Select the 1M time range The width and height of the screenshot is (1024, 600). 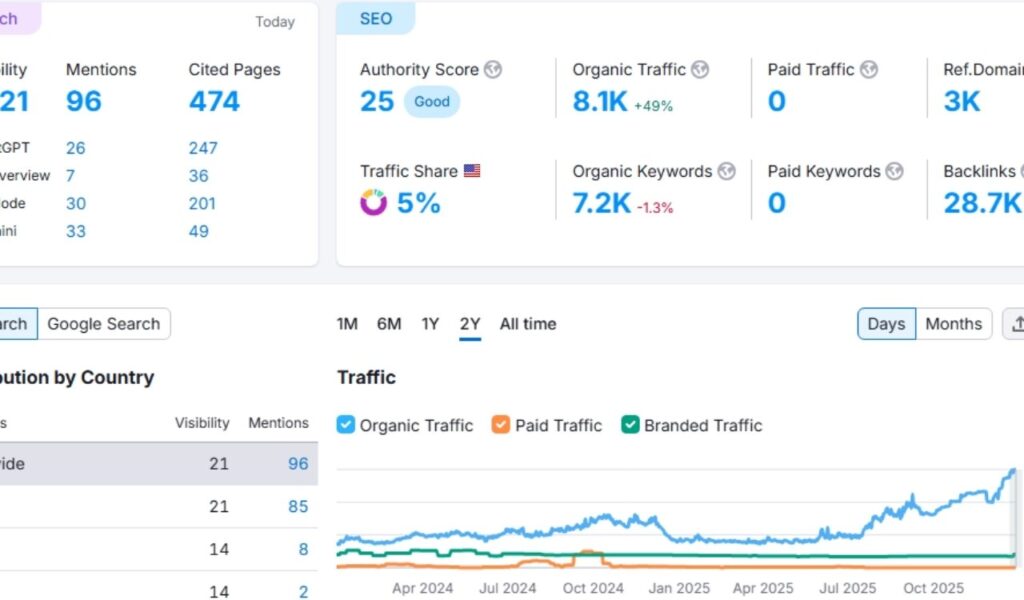click(347, 324)
